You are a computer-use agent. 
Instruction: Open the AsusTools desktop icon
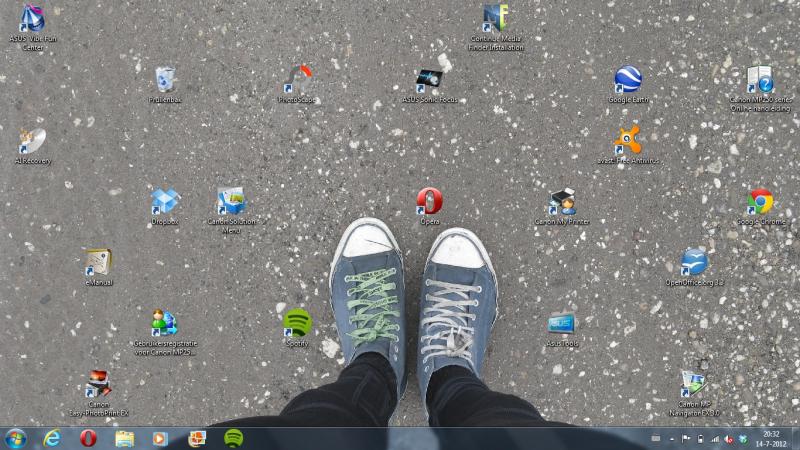click(562, 329)
